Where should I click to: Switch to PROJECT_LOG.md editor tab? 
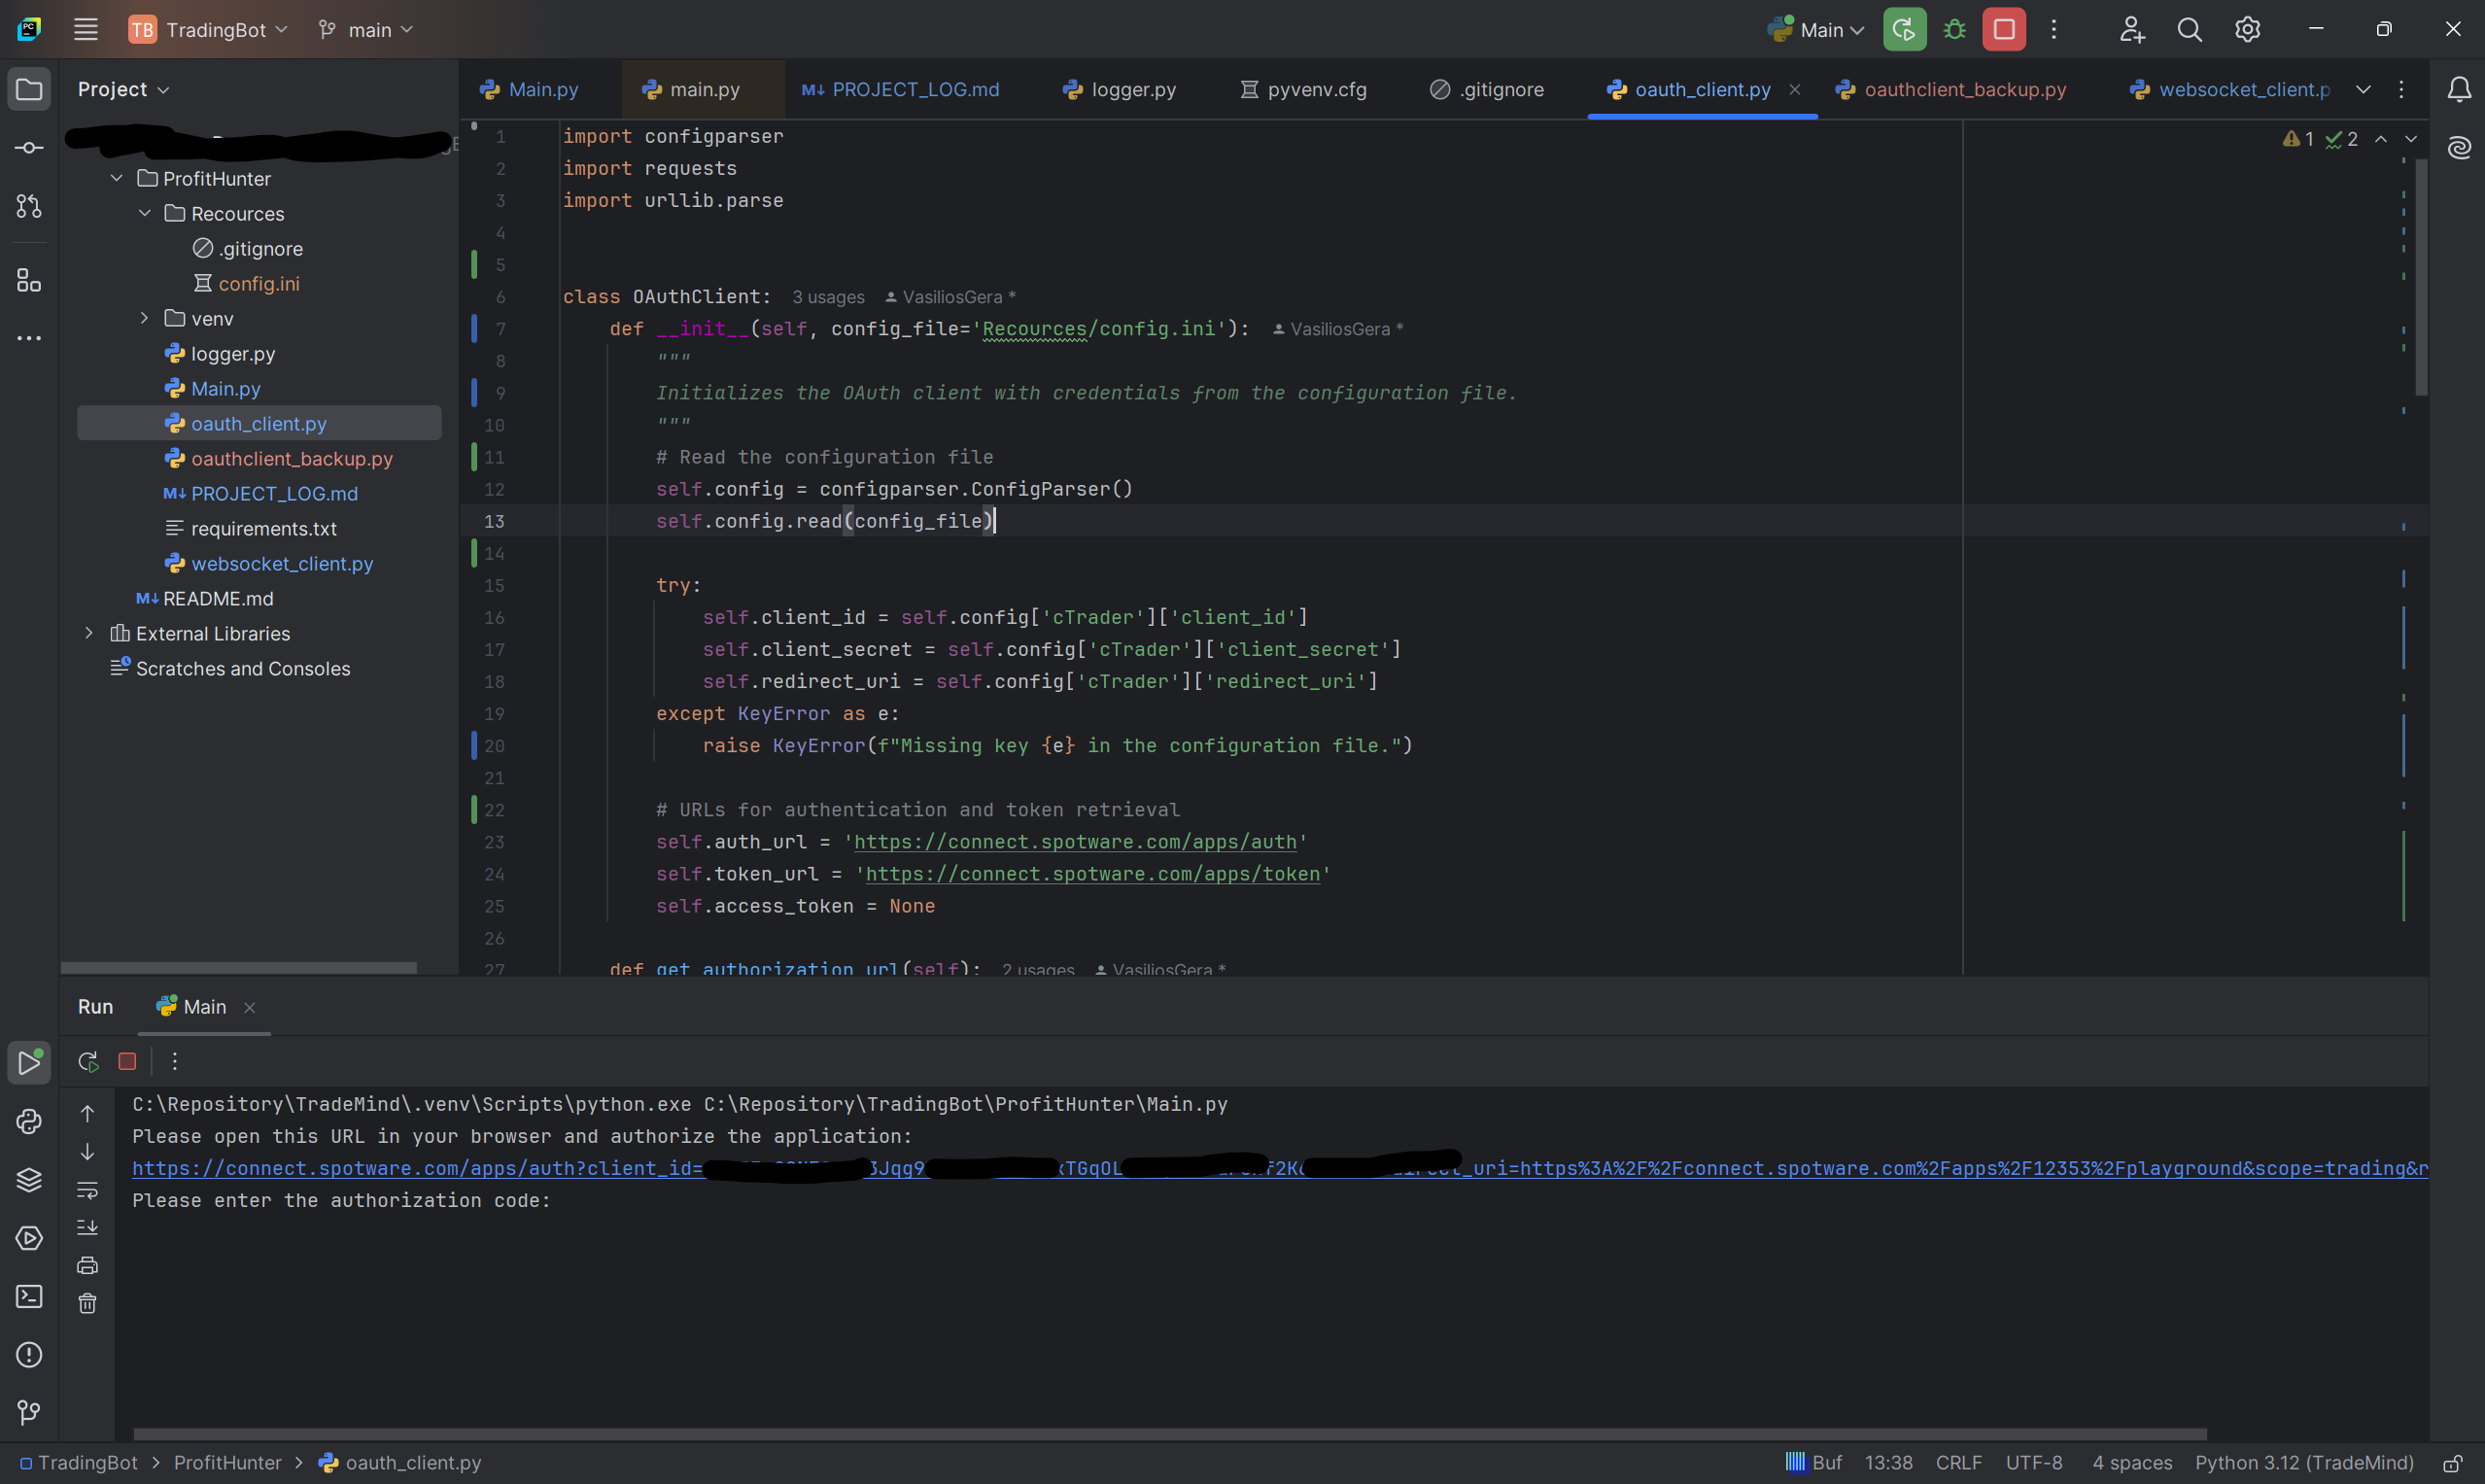tap(900, 89)
